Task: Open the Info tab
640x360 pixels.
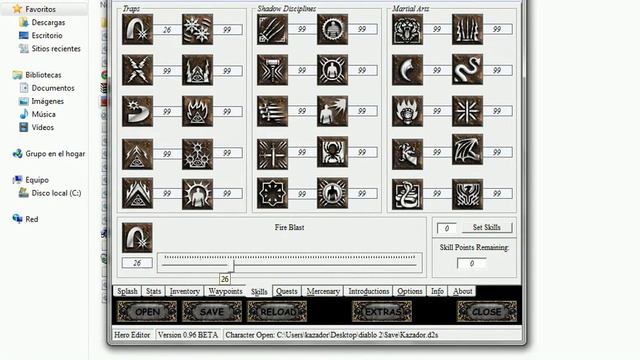Action: [x=437, y=291]
